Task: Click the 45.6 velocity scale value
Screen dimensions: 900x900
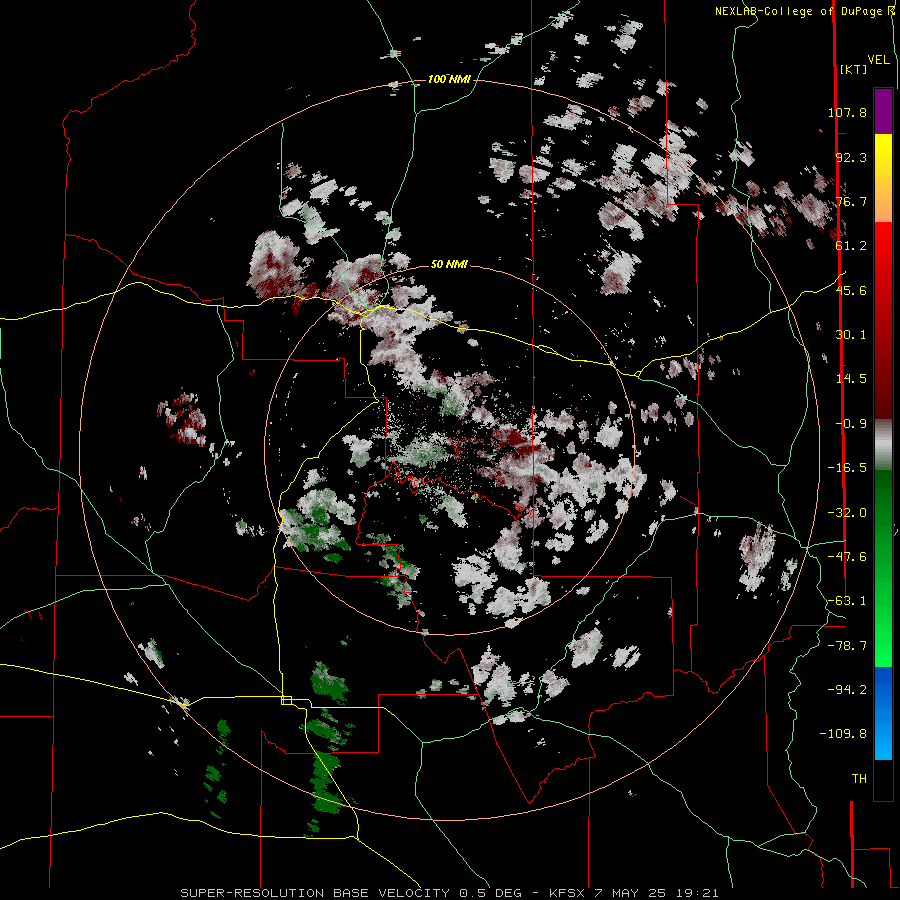Action: [851, 290]
